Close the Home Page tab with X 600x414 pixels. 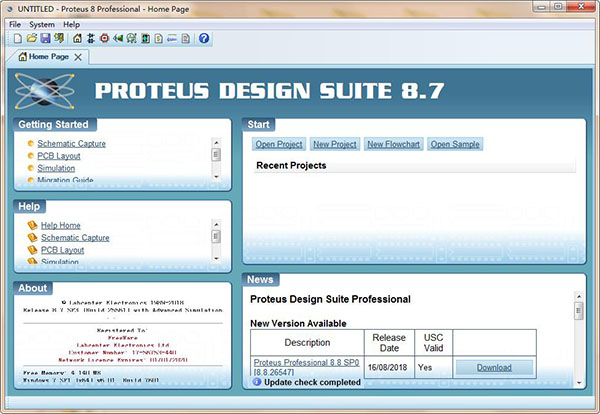(78, 57)
